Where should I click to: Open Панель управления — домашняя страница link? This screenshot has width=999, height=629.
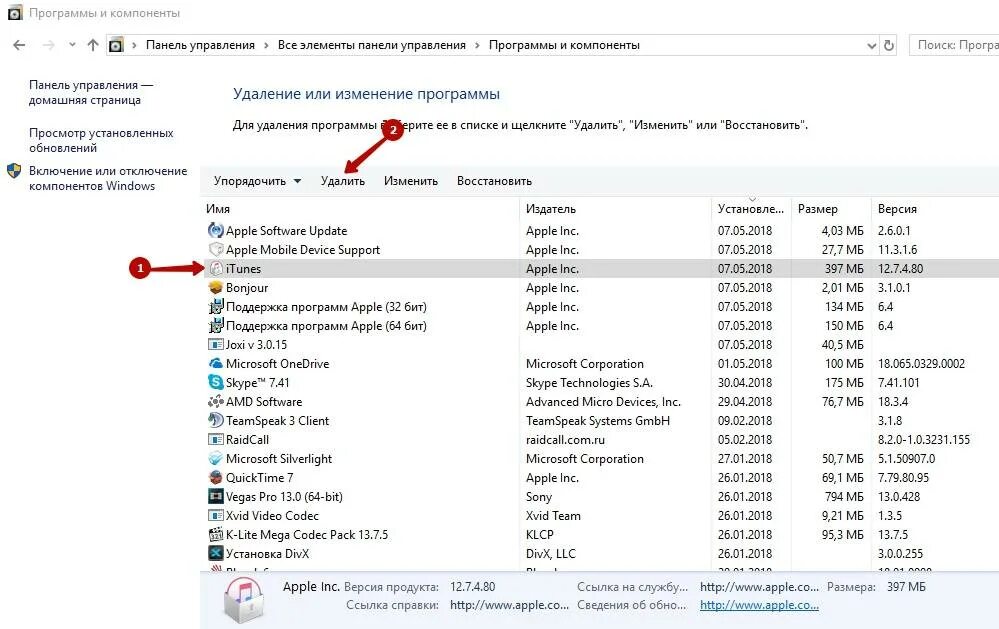point(91,92)
